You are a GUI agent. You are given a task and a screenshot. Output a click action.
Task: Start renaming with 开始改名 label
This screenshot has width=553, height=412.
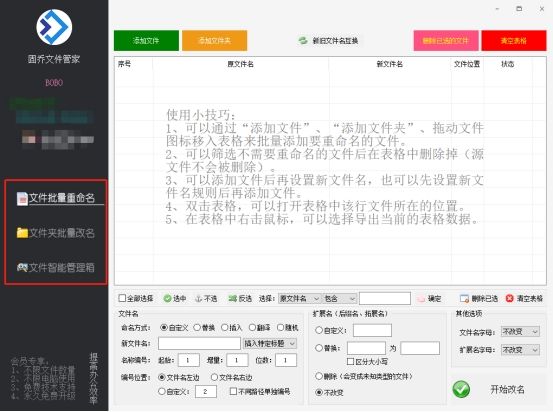pos(507,389)
